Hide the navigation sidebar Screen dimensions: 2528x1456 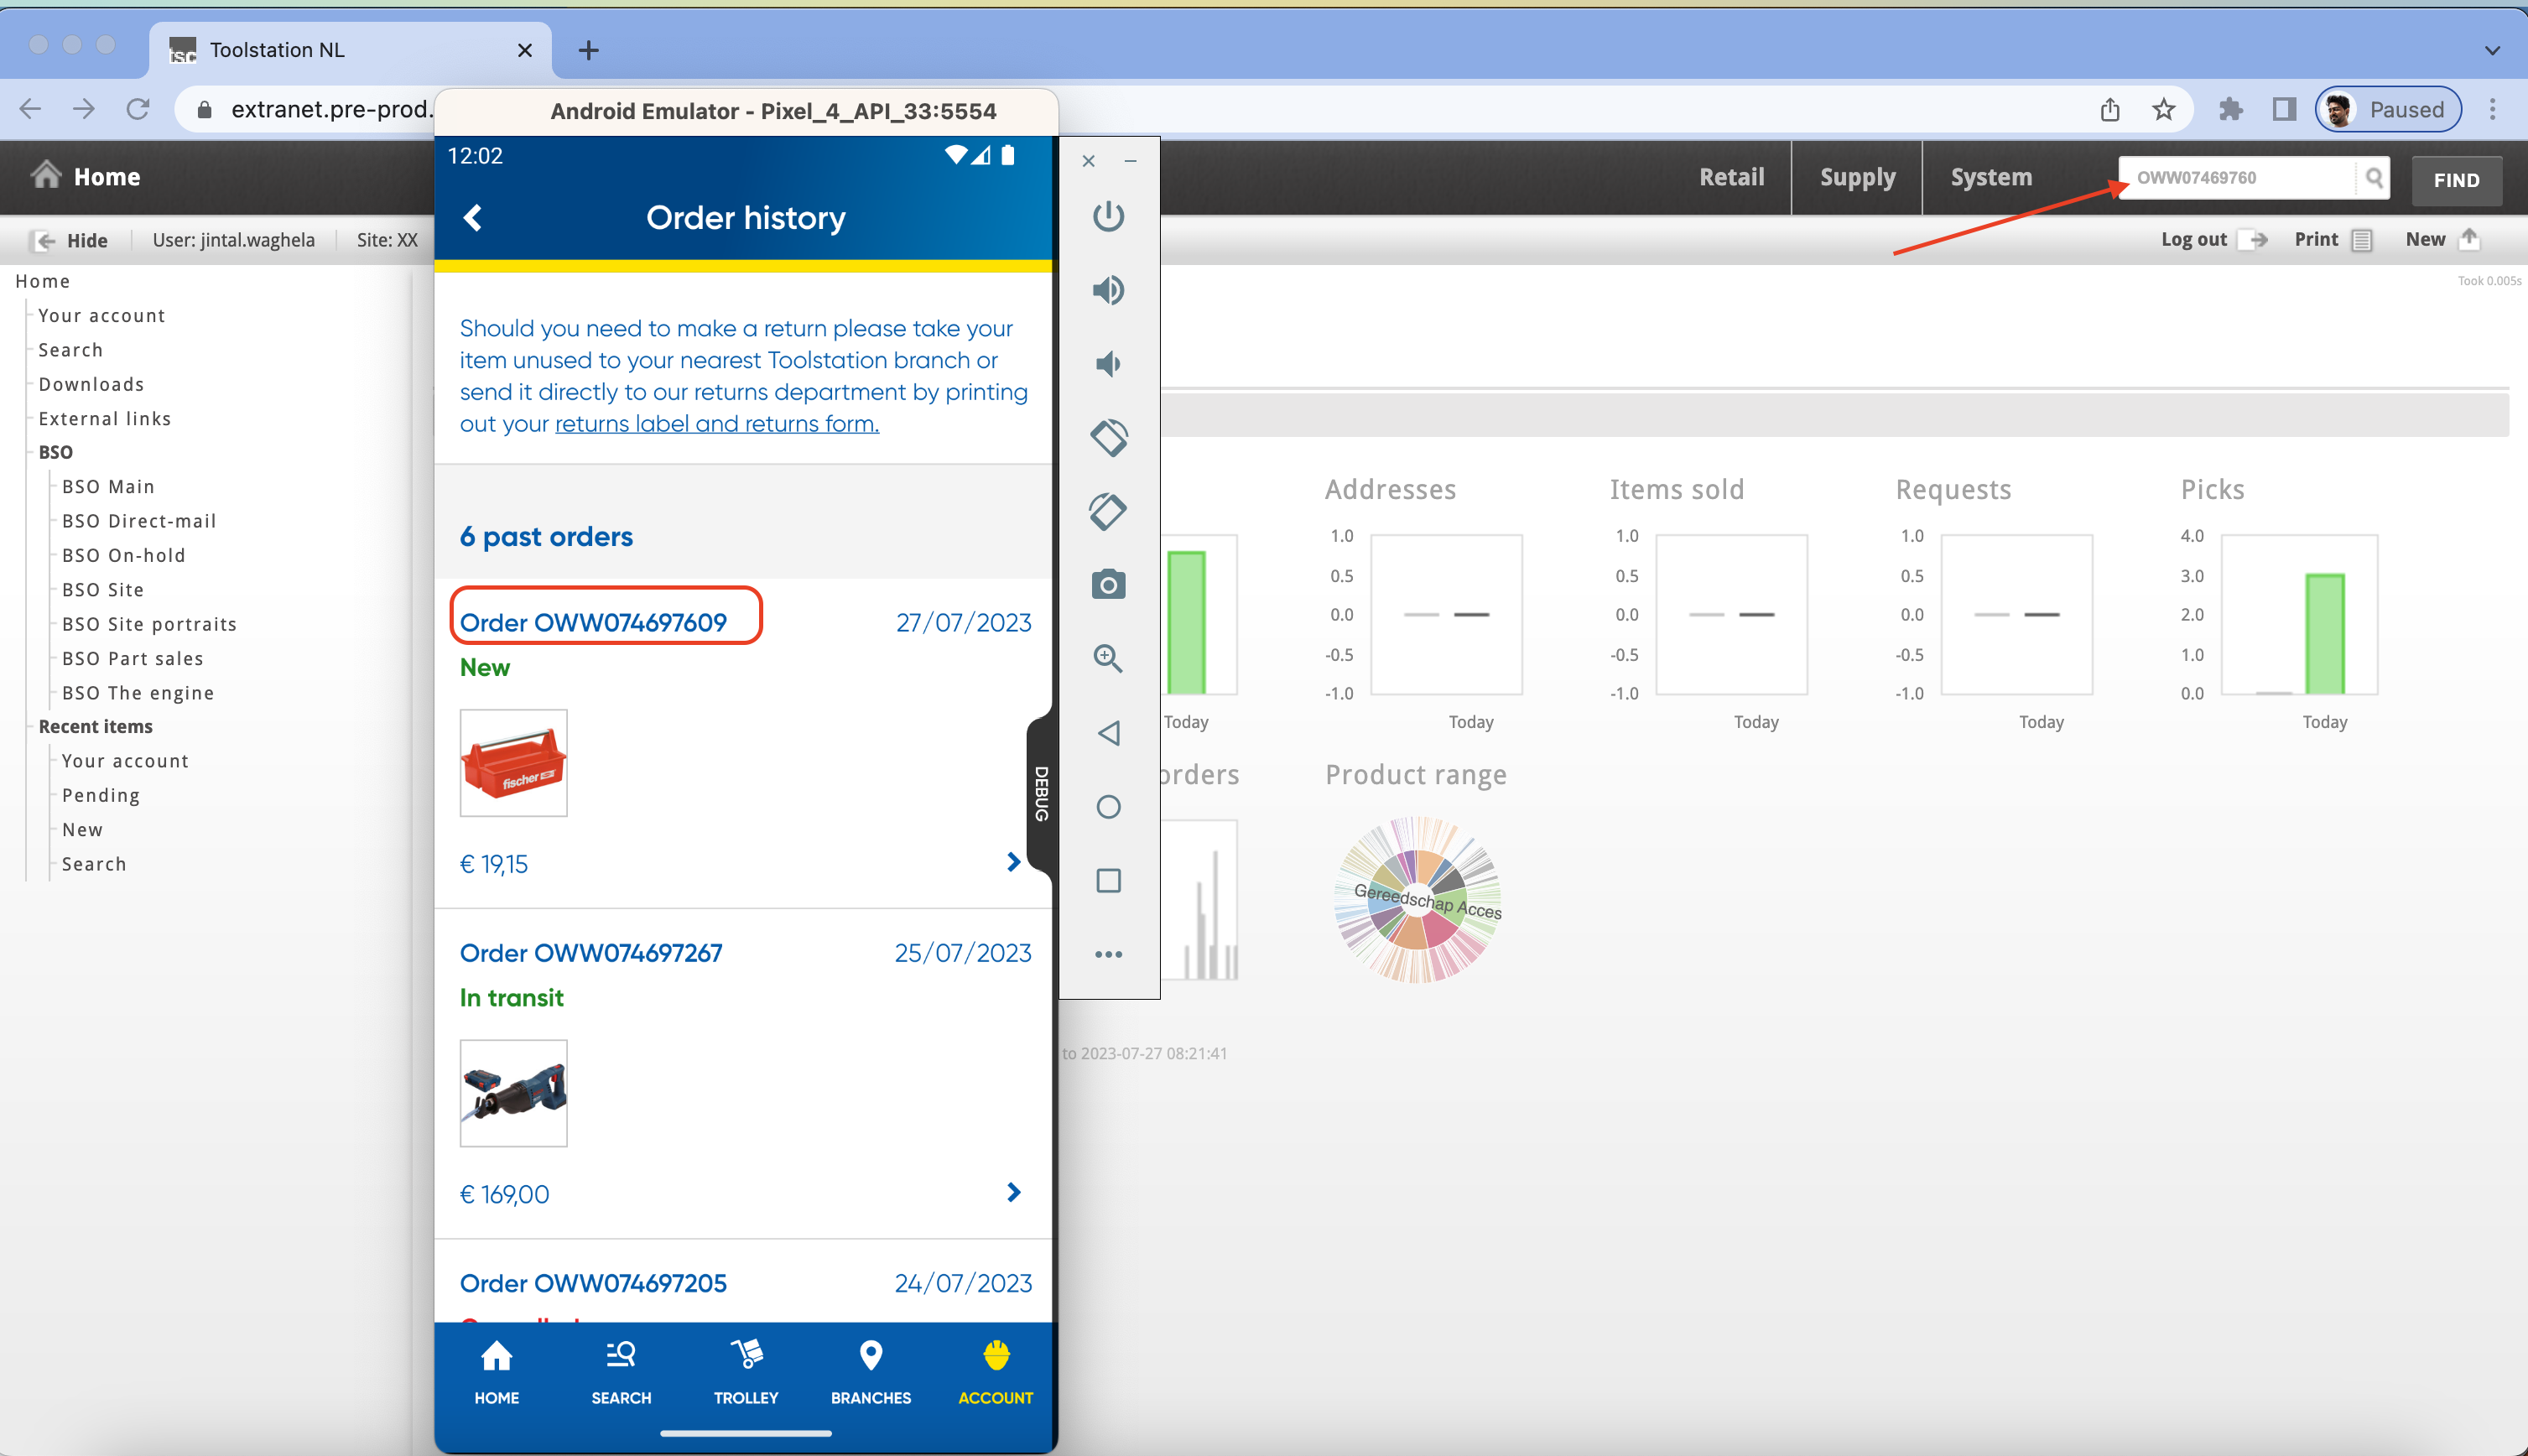tap(71, 240)
